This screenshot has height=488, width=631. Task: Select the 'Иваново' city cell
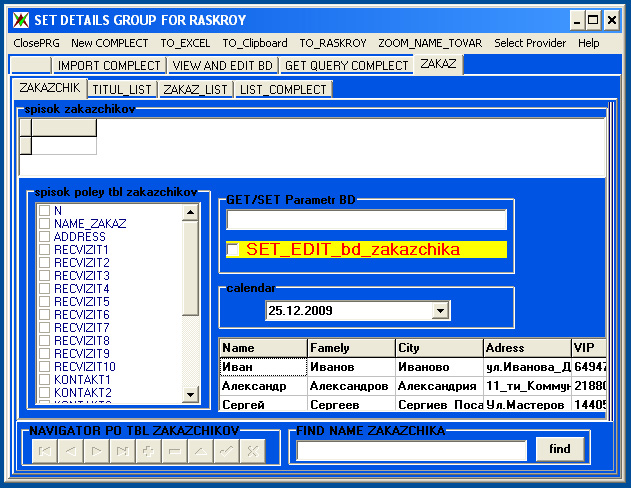[439, 367]
